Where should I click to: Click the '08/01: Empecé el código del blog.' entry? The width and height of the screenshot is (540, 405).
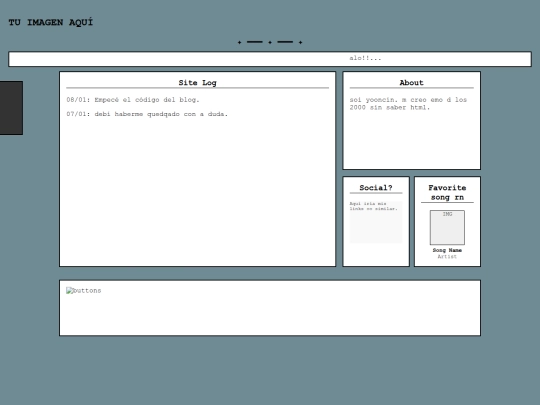133,100
